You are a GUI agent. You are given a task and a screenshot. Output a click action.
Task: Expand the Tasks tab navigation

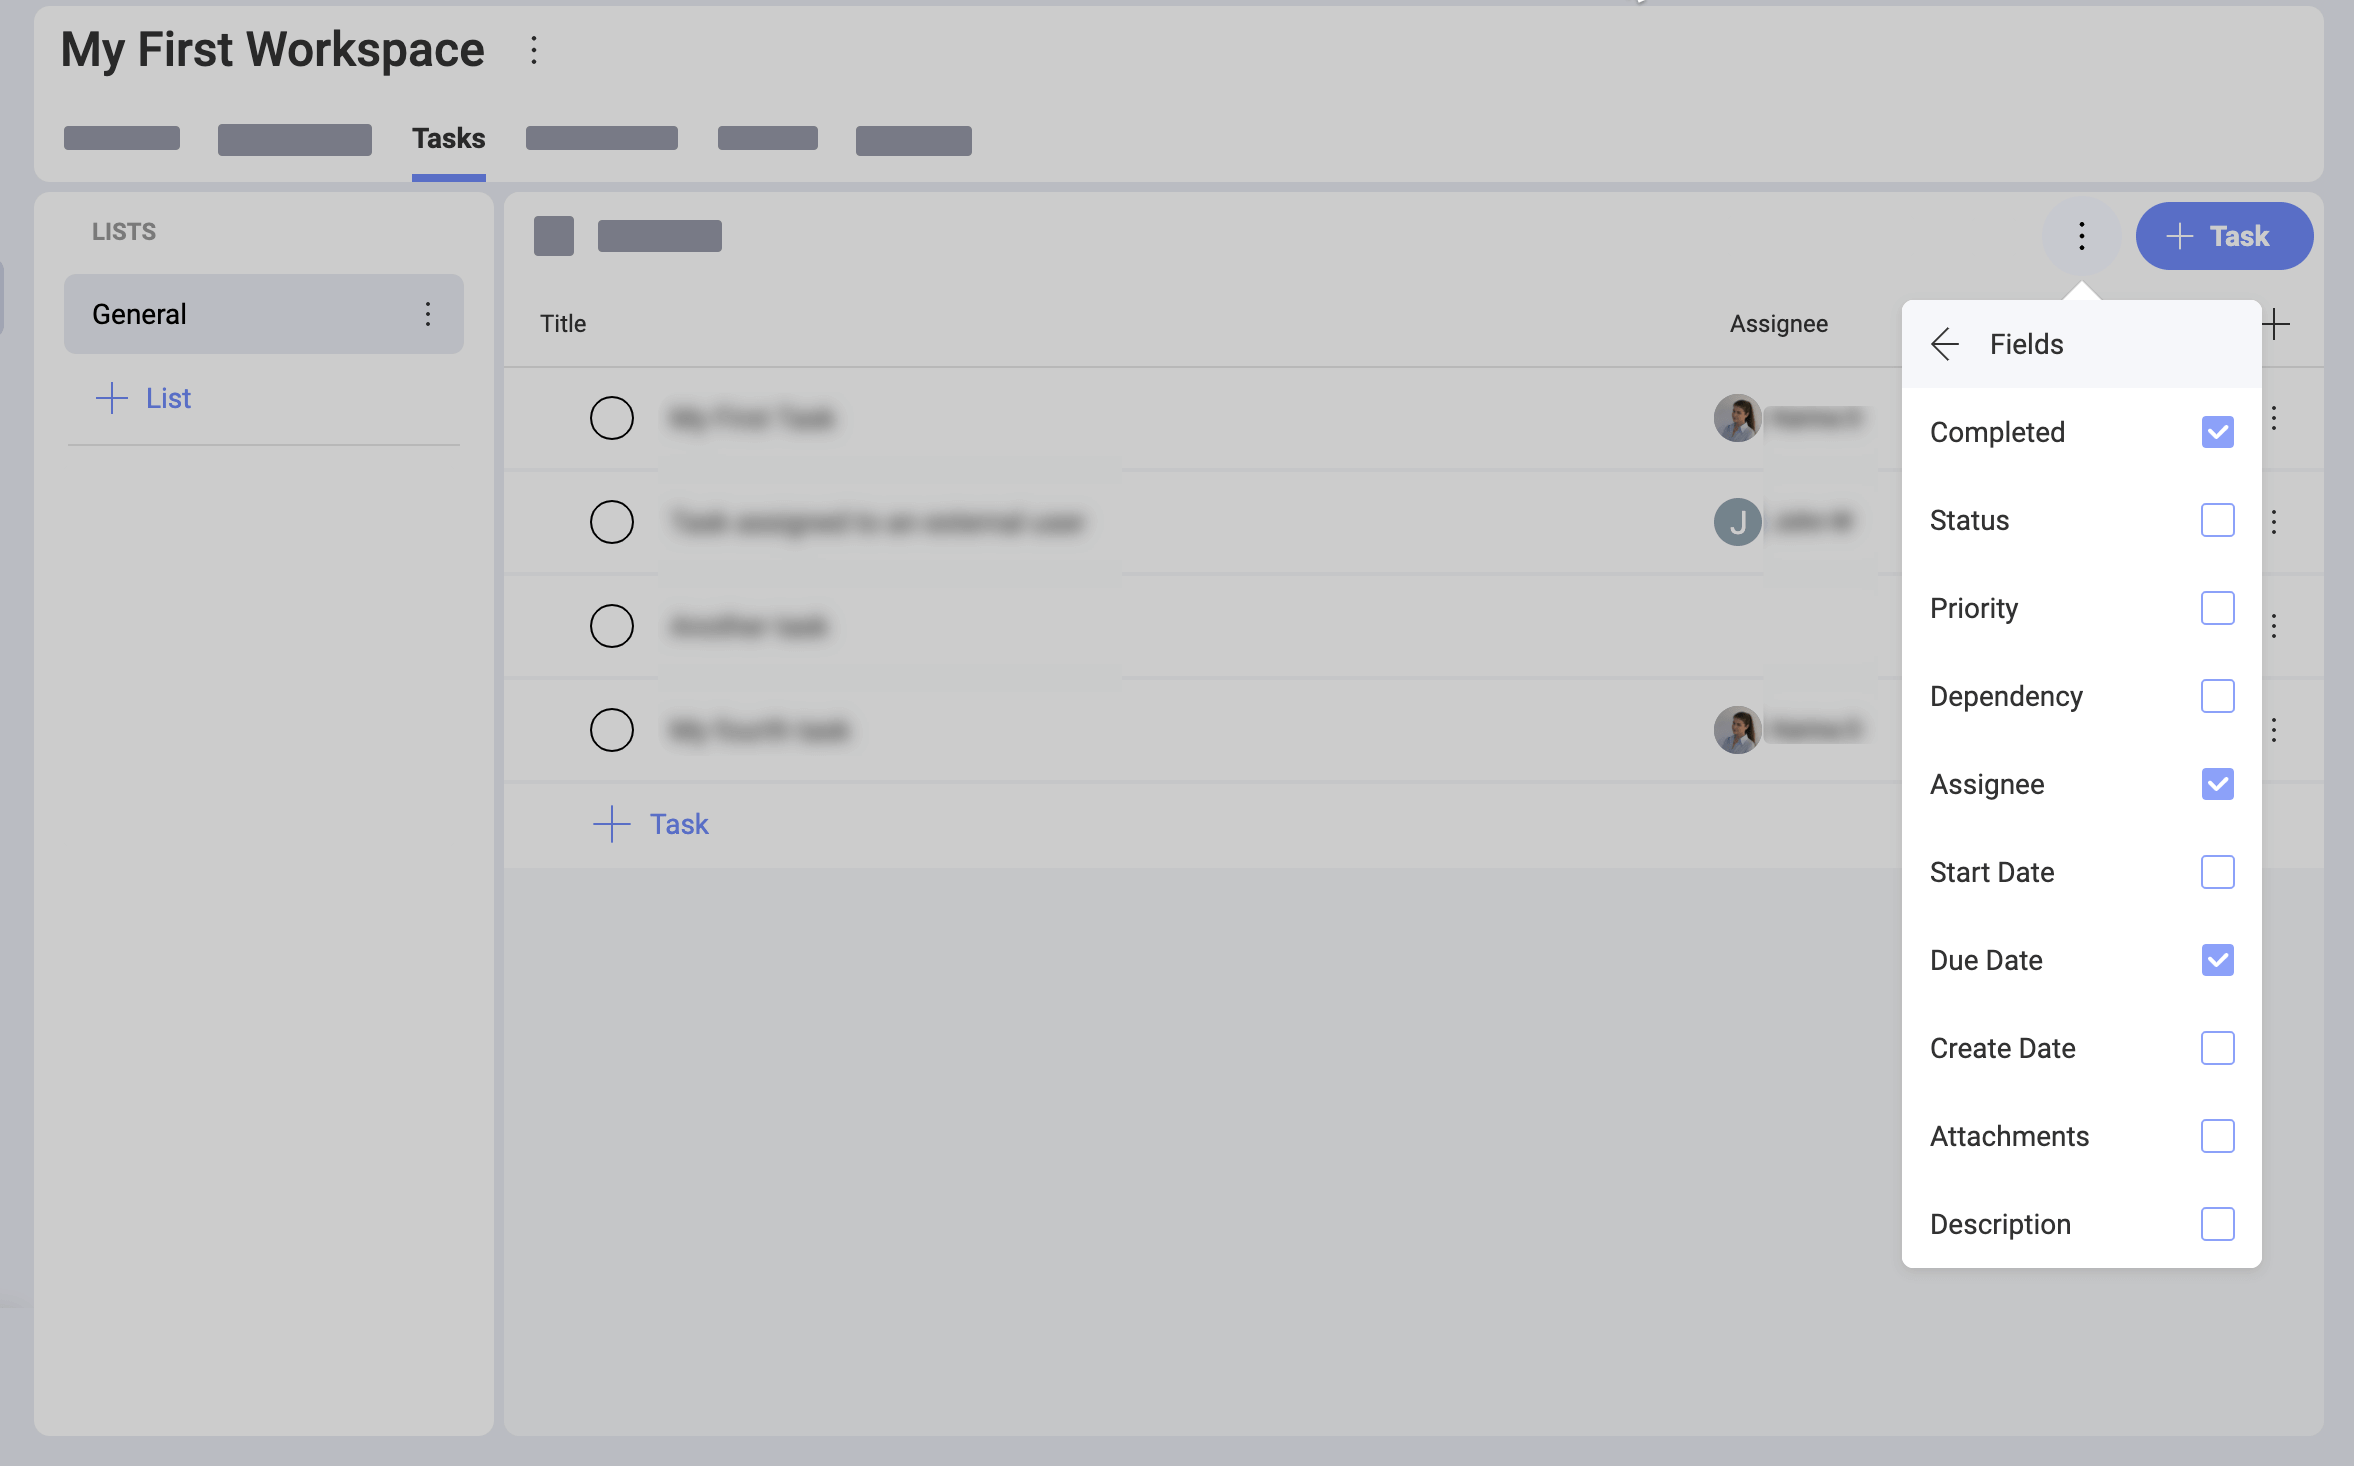click(x=449, y=135)
